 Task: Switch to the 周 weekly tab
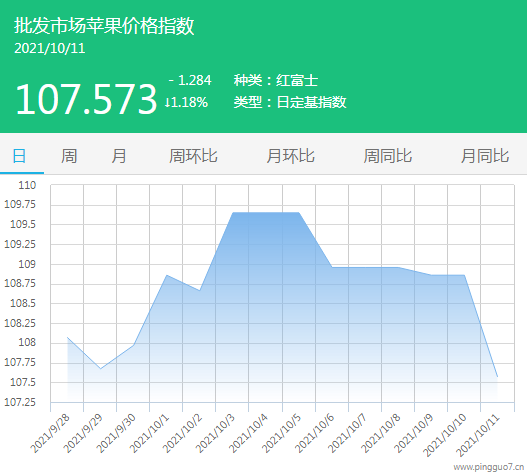click(x=69, y=156)
